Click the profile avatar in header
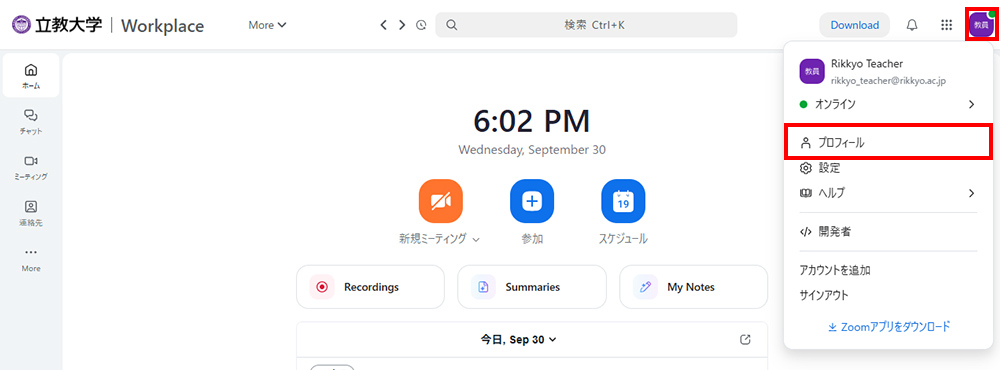The width and height of the screenshot is (1000, 370). pos(981,25)
